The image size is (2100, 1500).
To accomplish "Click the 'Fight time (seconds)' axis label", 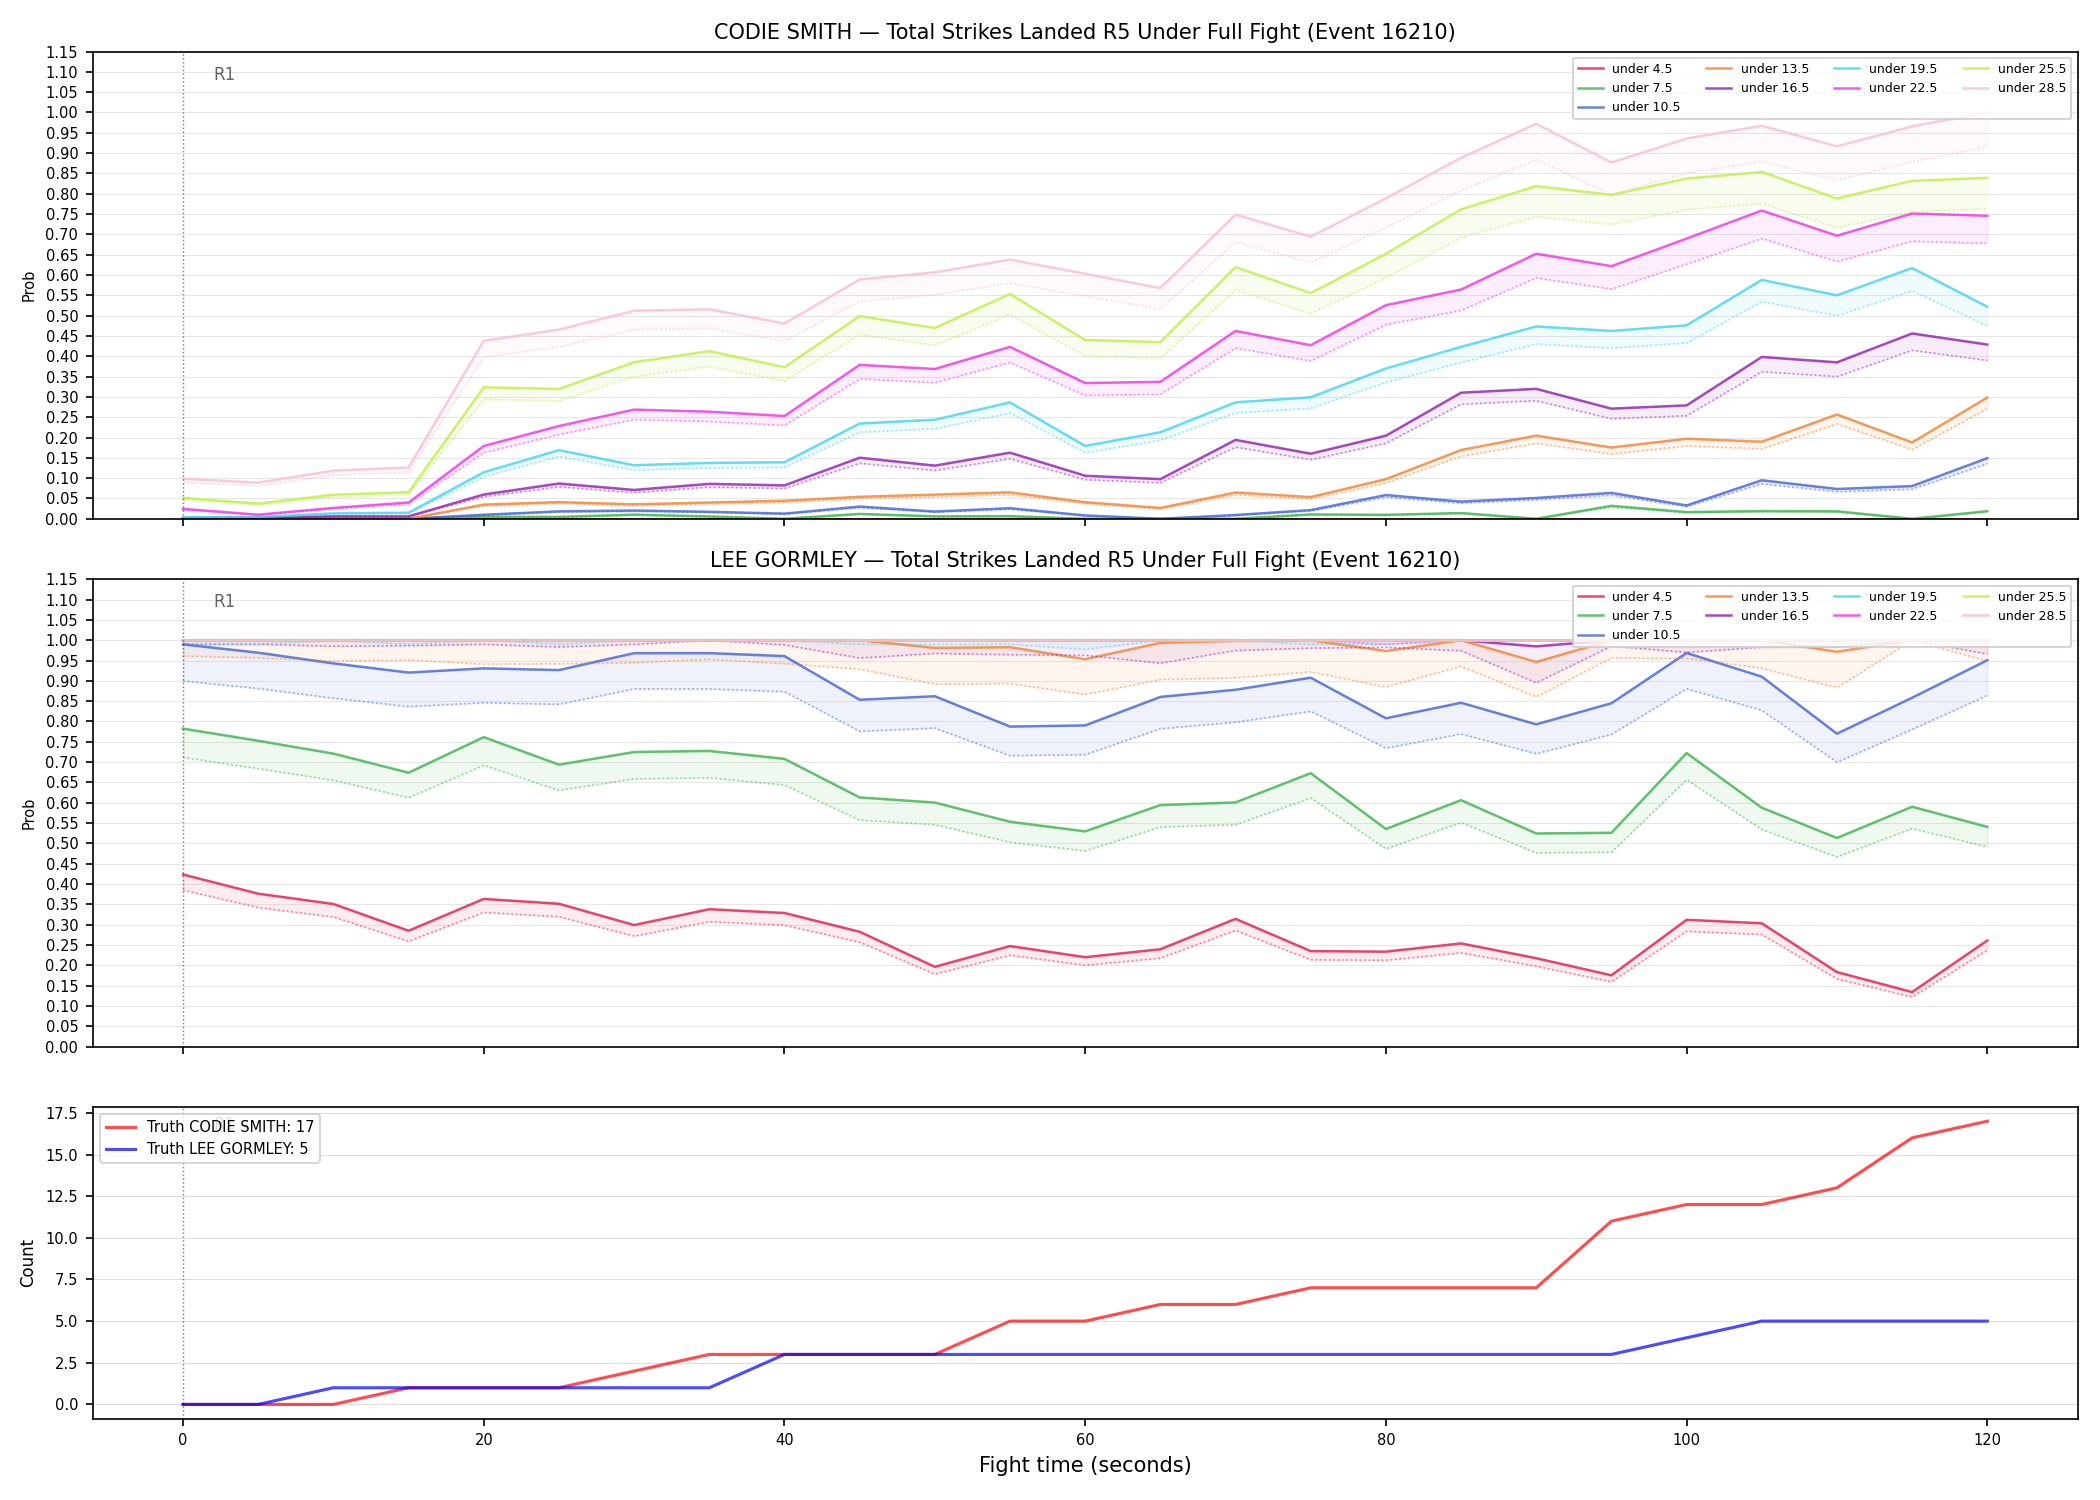I will 1084,1465.
